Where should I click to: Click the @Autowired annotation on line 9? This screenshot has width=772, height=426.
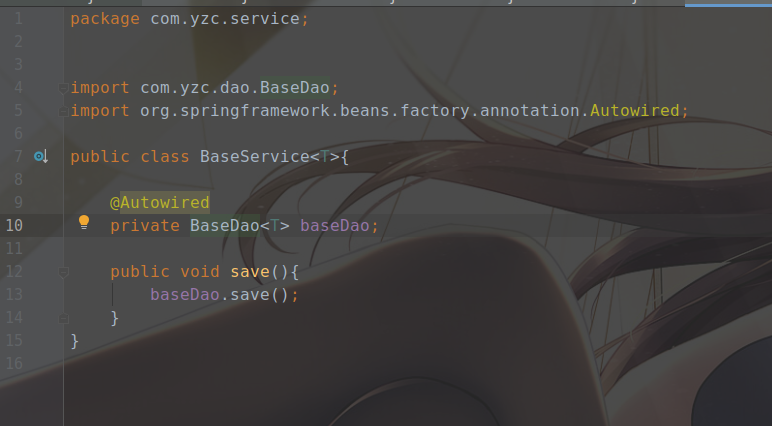point(160,202)
